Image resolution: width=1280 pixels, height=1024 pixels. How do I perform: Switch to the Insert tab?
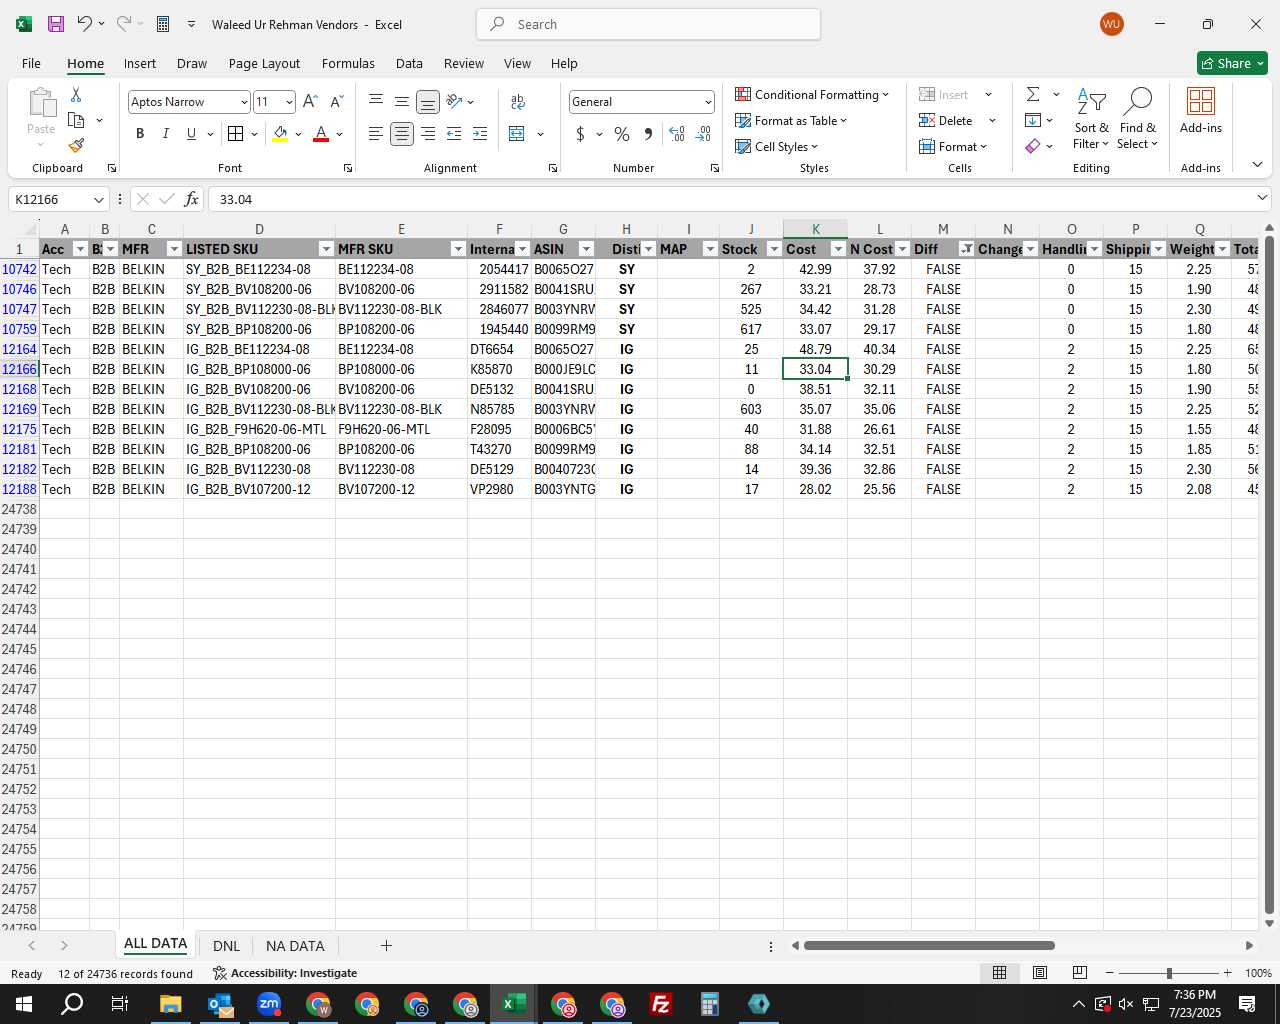coord(140,63)
